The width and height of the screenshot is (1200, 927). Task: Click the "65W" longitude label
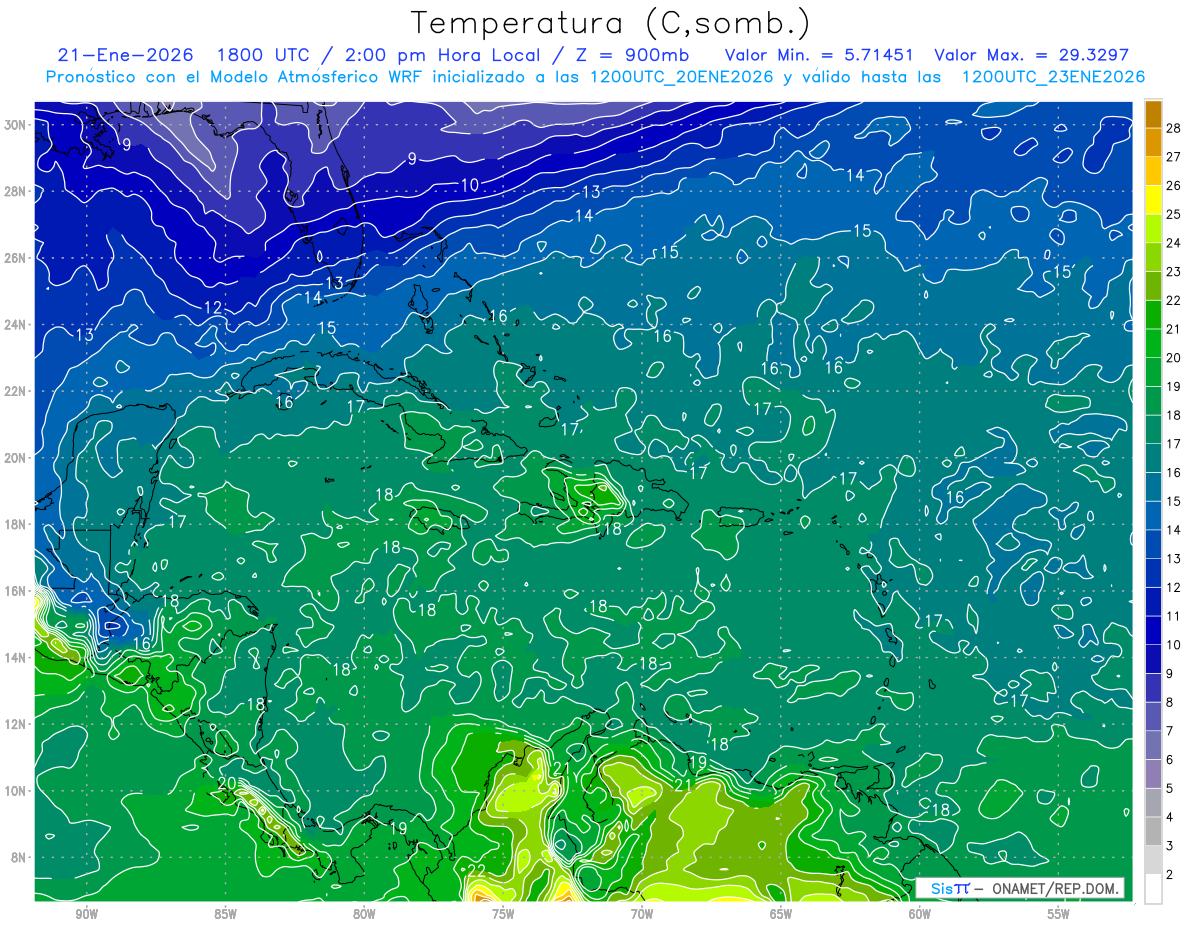coord(781,914)
